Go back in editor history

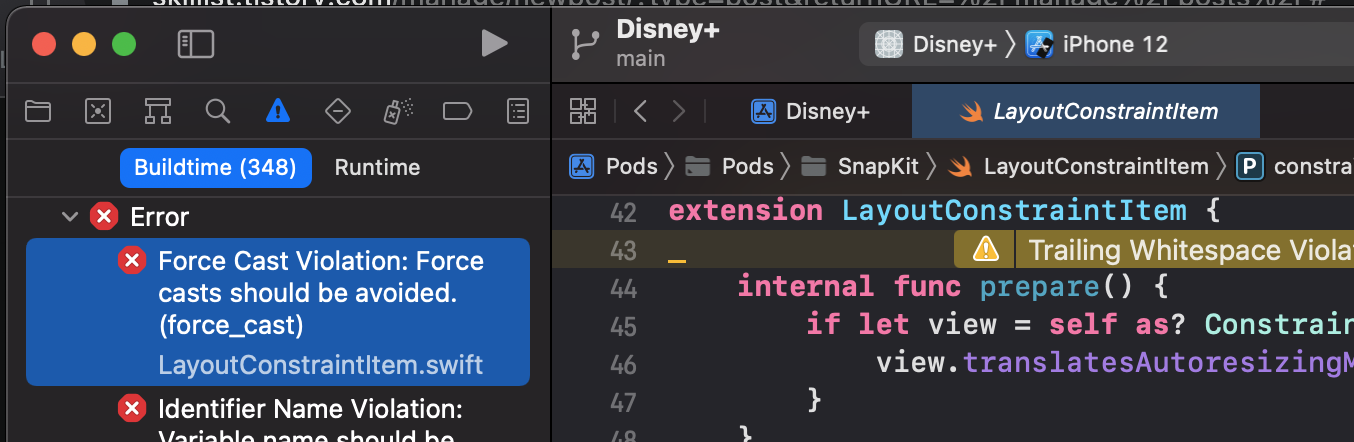641,111
